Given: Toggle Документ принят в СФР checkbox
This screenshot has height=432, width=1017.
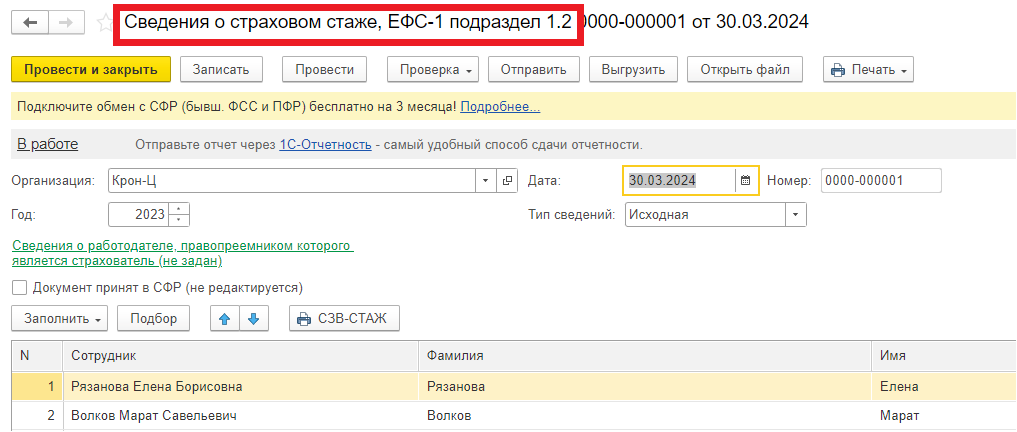Looking at the screenshot, I should click(x=19, y=287).
